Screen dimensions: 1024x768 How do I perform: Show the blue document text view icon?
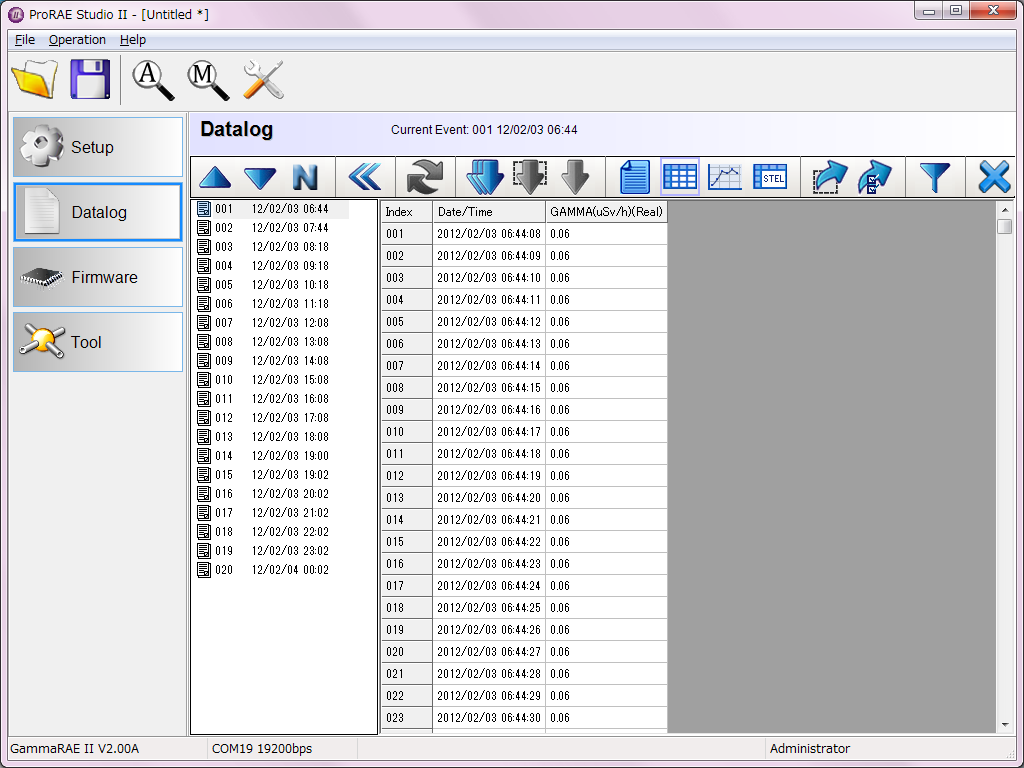pos(634,177)
